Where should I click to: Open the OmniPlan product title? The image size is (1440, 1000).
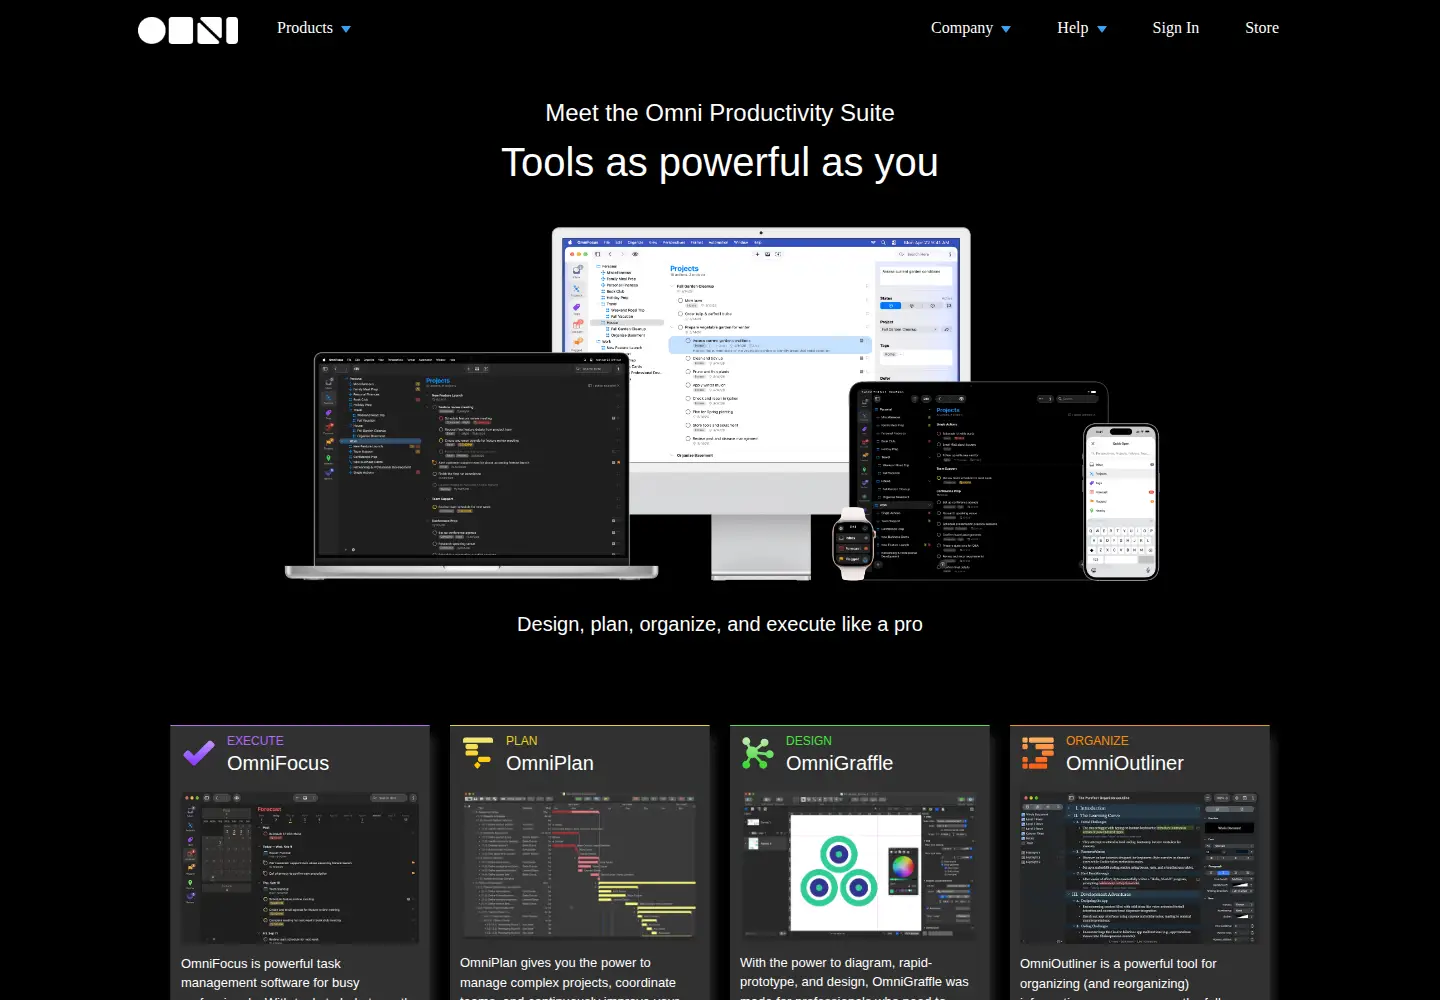tap(550, 763)
